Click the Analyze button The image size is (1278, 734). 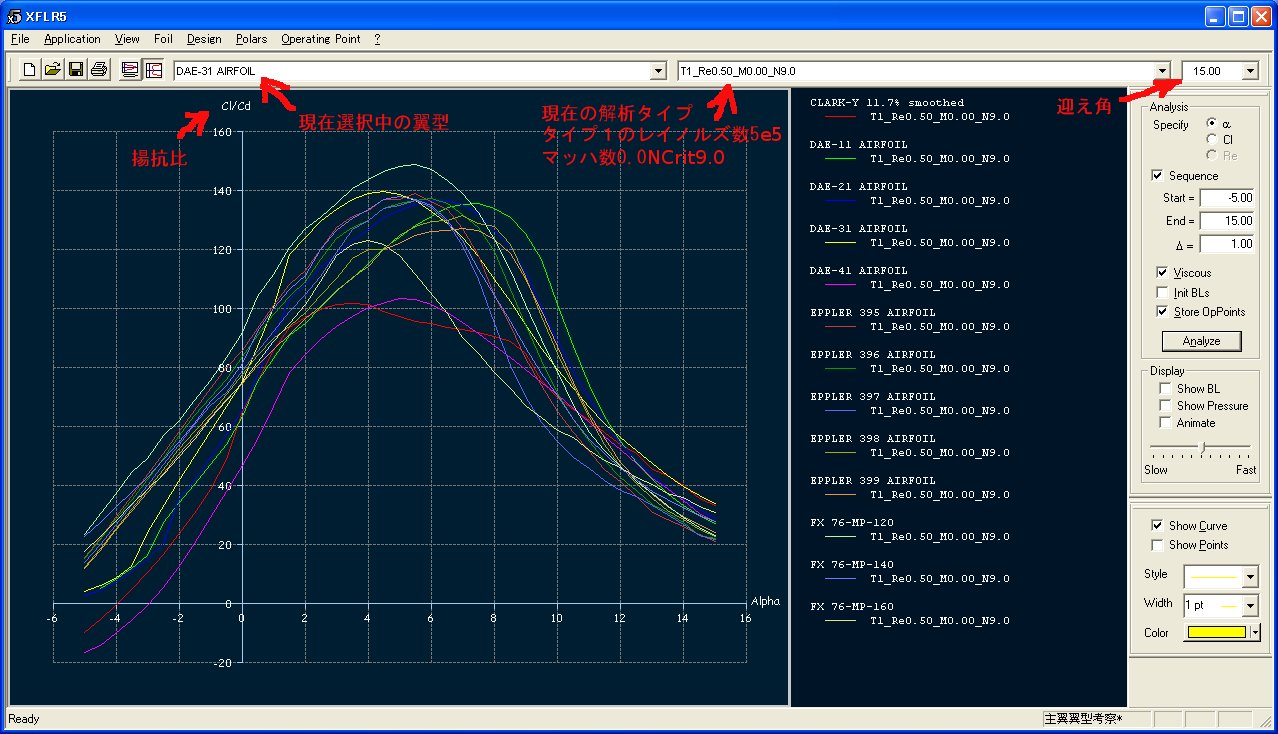click(x=1201, y=341)
